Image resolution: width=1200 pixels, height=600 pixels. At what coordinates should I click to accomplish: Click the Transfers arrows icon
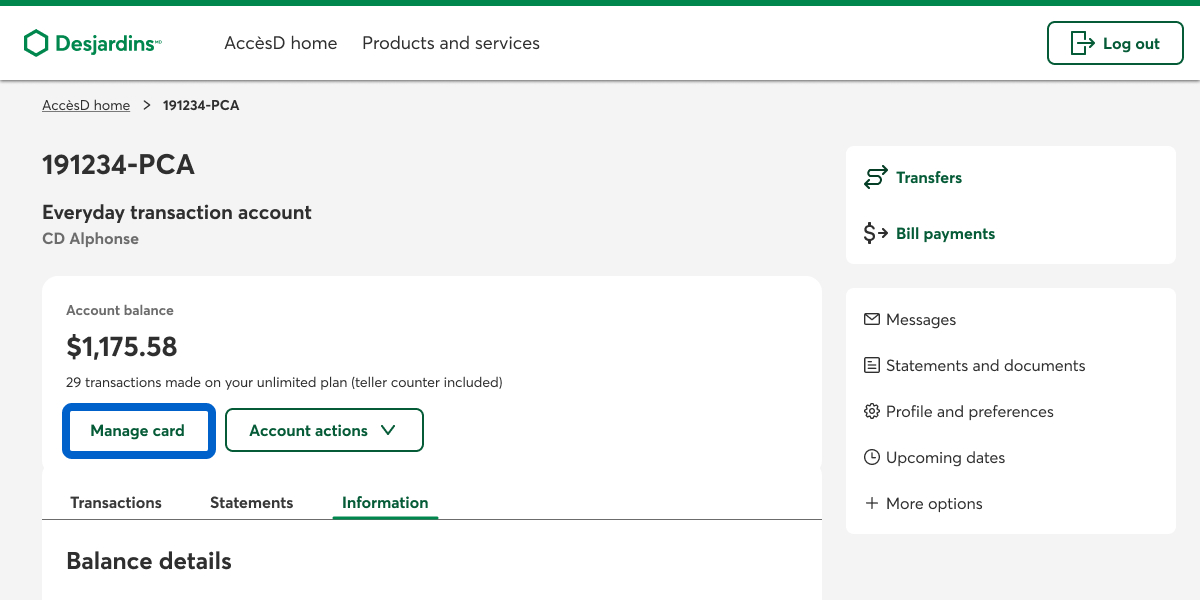click(875, 178)
